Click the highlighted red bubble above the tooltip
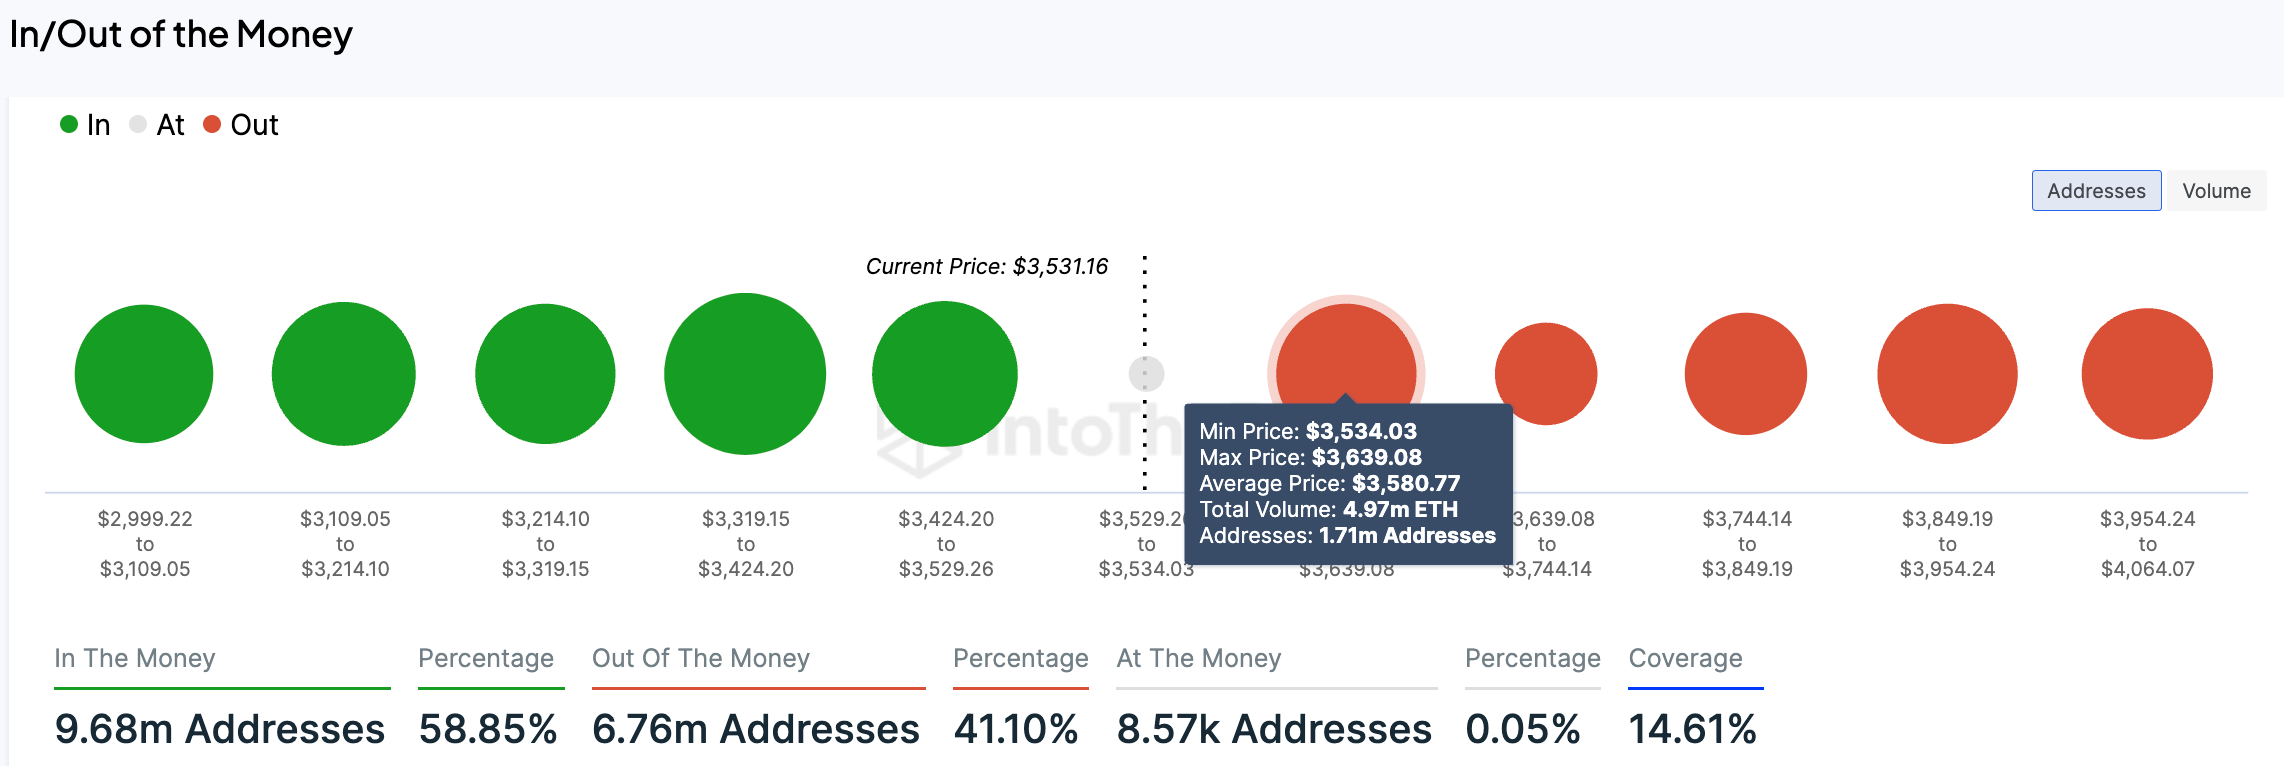 point(1346,350)
